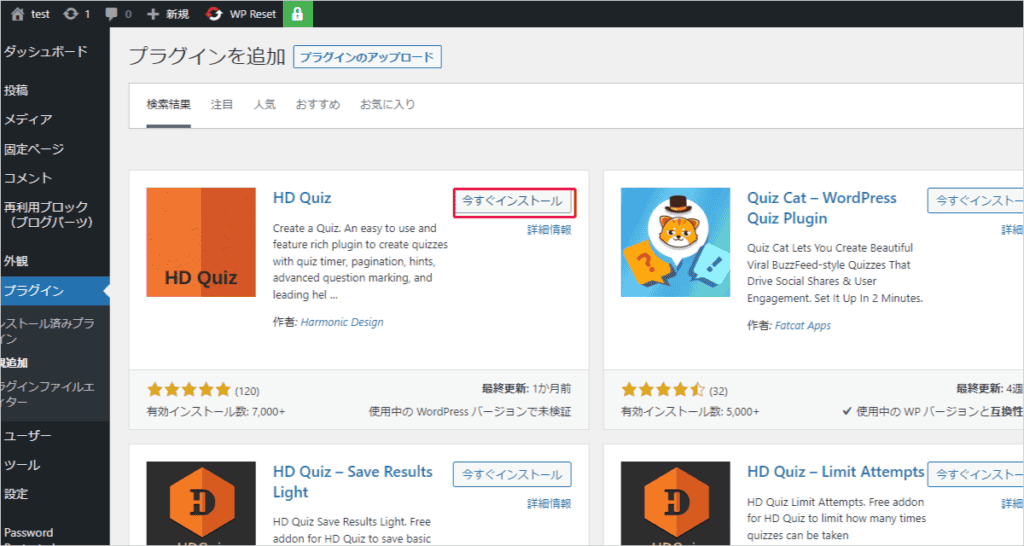Open 再利用ブロック in the sidebar
The image size is (1024, 546).
click(47, 214)
